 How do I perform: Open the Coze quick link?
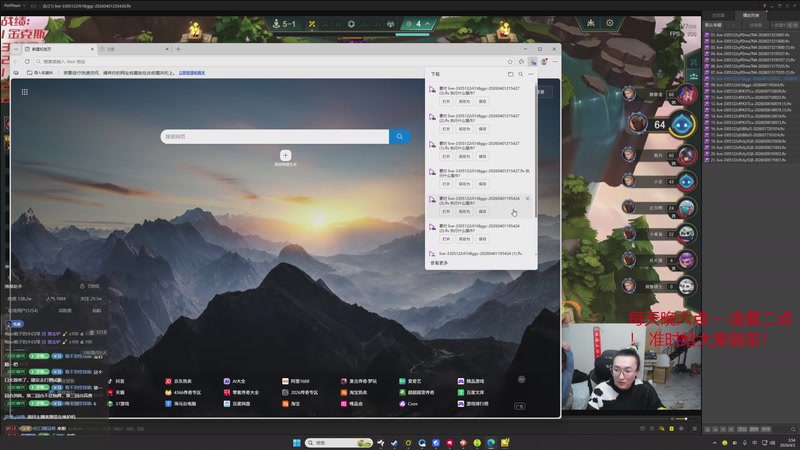click(409, 404)
